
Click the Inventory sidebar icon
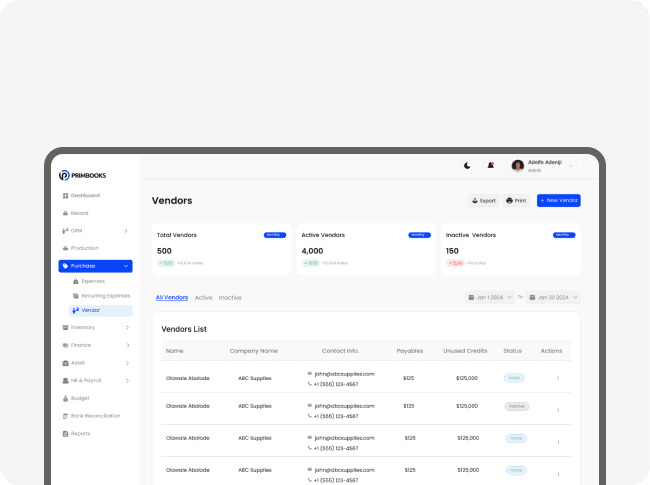65,327
